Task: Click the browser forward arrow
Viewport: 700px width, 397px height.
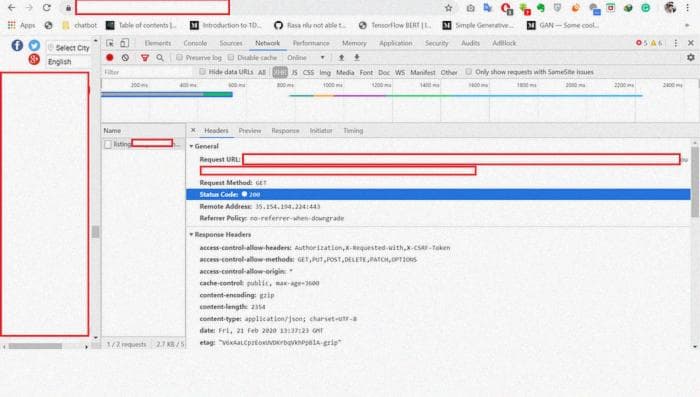Action: pos(29,8)
